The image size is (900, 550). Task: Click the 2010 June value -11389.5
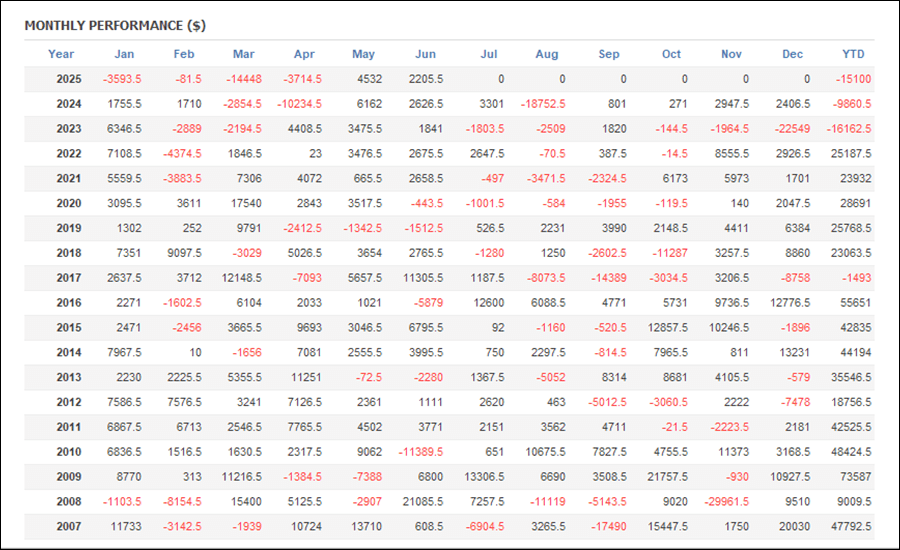coord(421,452)
